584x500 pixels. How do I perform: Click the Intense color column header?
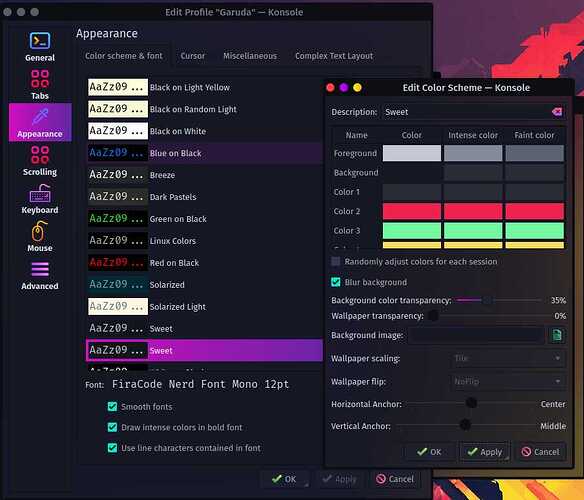click(x=473, y=135)
